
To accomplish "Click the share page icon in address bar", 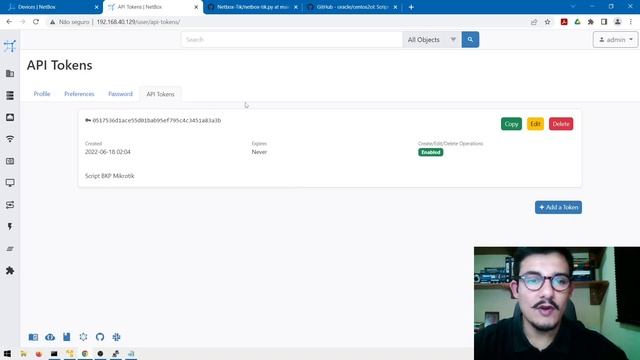I will [534, 22].
